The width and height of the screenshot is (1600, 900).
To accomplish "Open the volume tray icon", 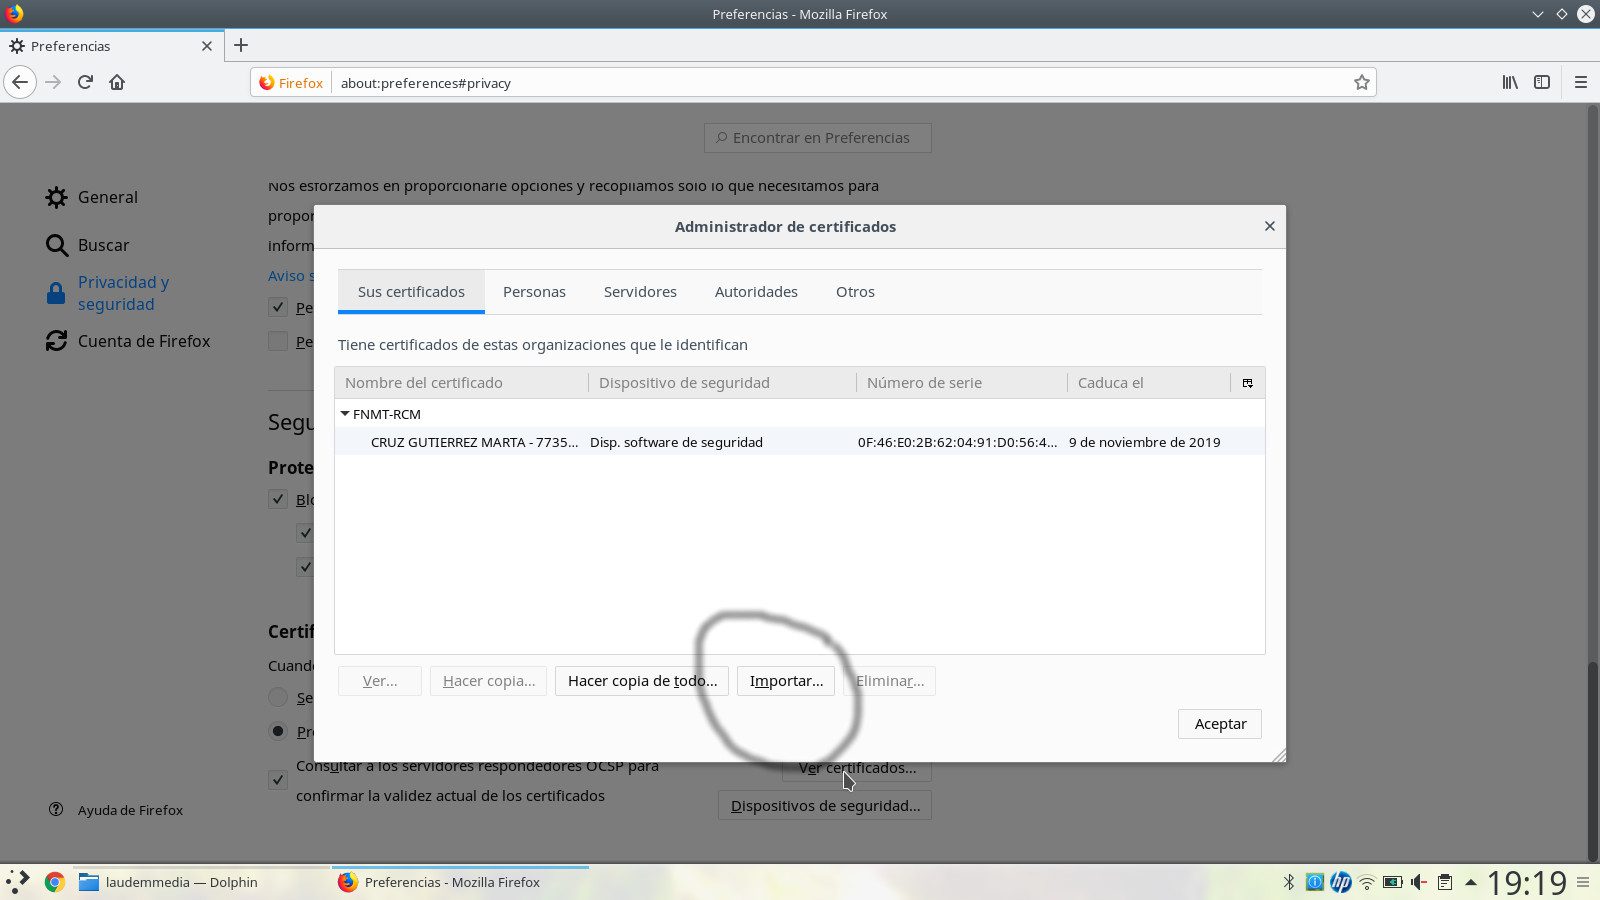I will (1418, 882).
